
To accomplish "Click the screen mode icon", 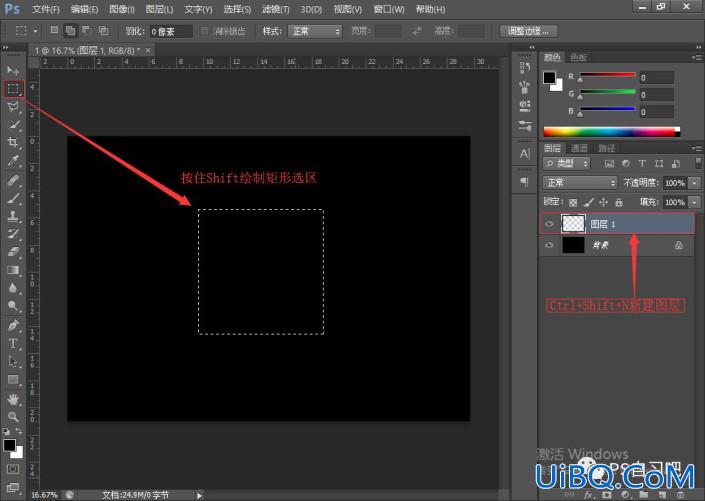I will coord(13,488).
